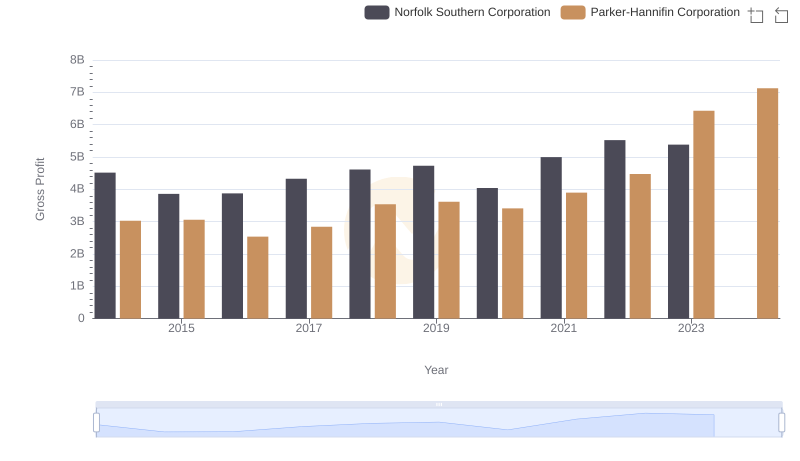Click the 1B y-axis label
This screenshot has height=461, width=800.
pyautogui.click(x=77, y=286)
